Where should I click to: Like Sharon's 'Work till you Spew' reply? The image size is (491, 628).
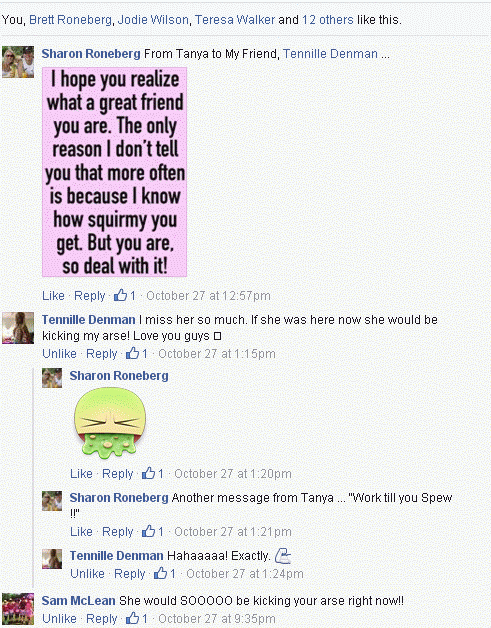[x=81, y=531]
